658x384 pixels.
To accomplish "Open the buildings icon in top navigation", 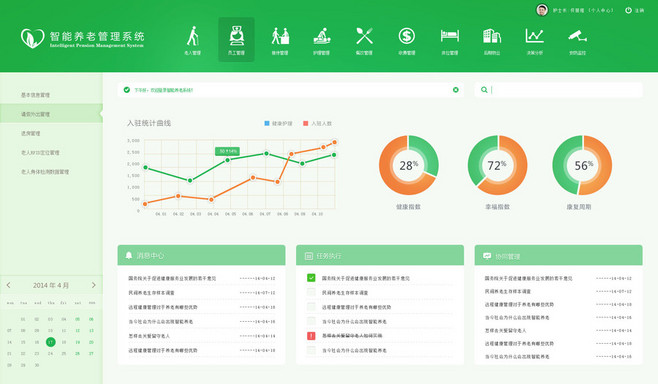I will tap(492, 36).
